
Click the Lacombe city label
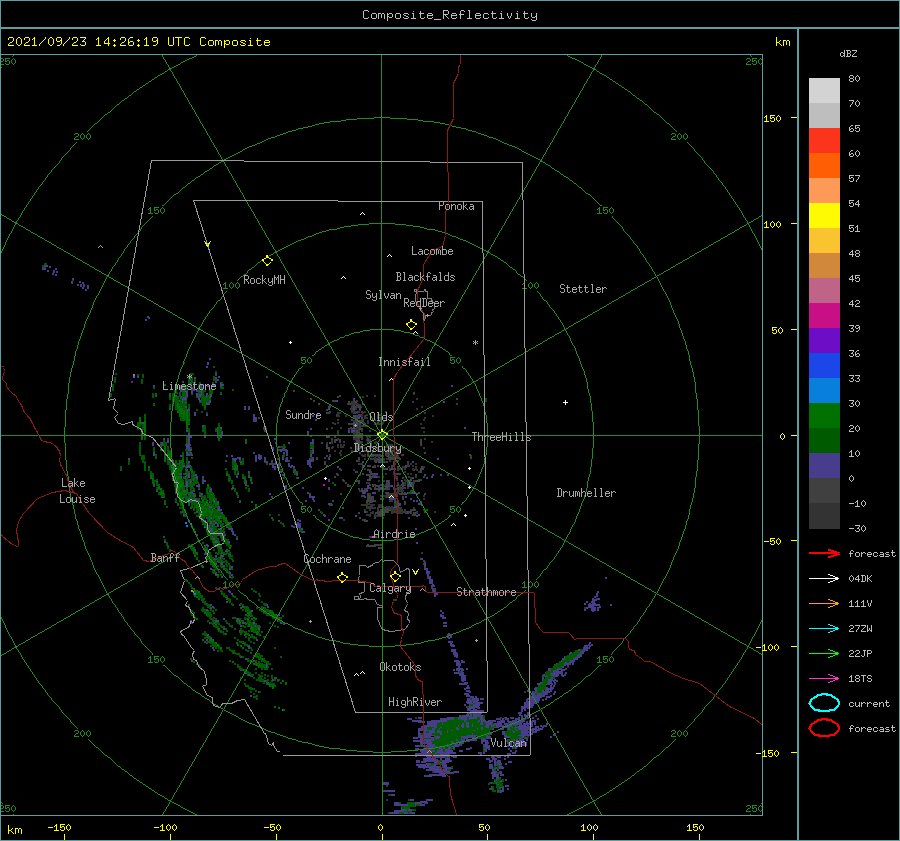(432, 251)
